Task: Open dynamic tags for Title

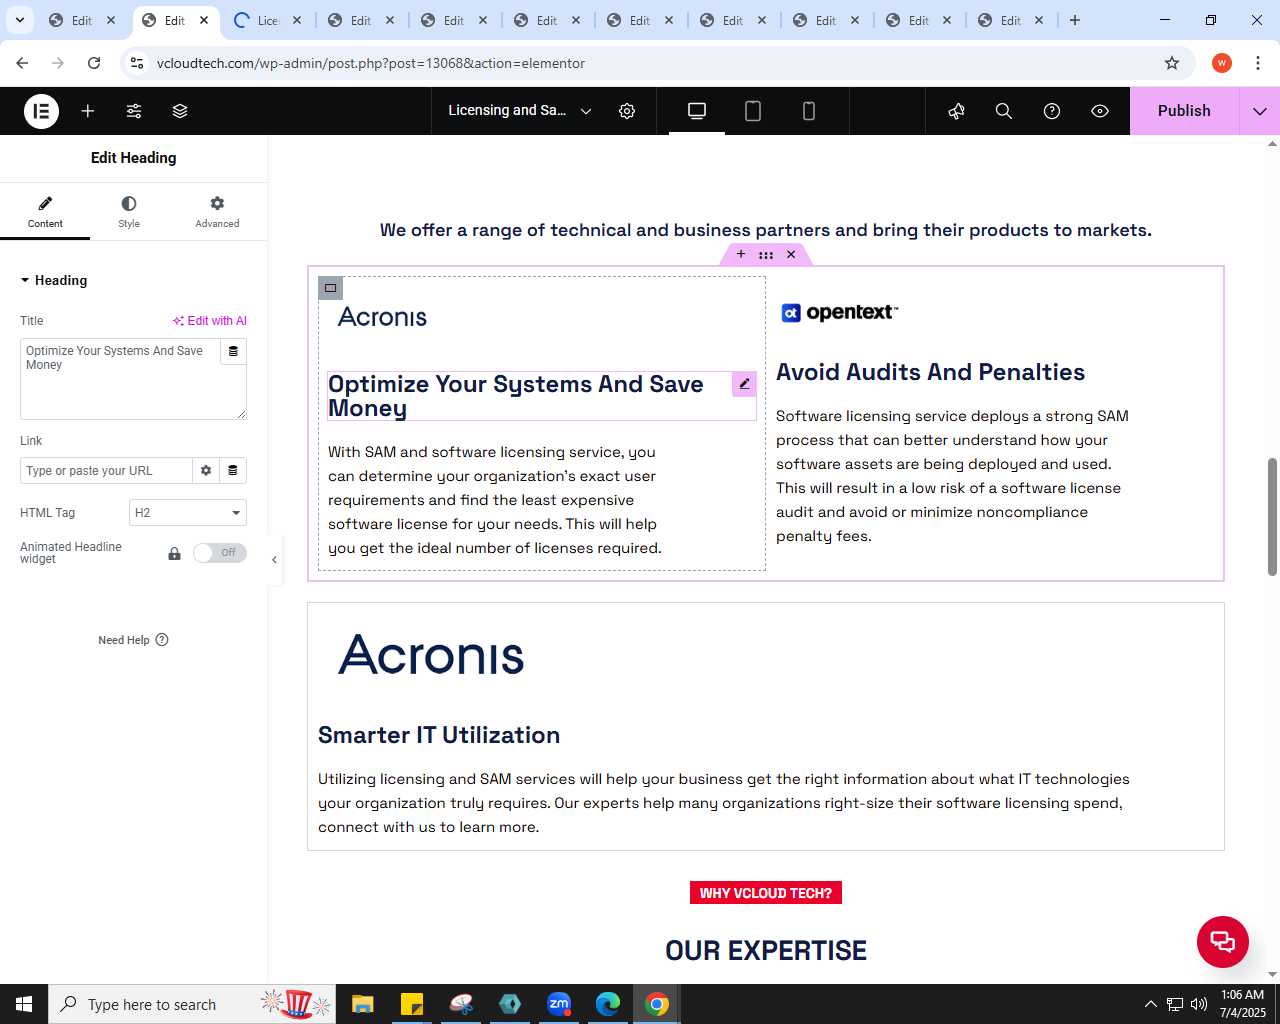Action: coord(233,351)
